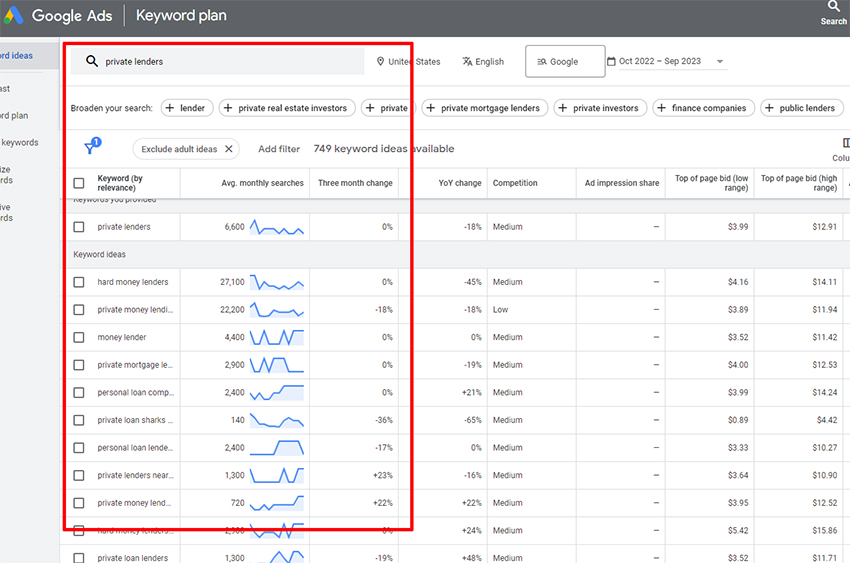The width and height of the screenshot is (850, 563).
Task: Click the 749 keyword ideas available text
Action: [x=384, y=149]
